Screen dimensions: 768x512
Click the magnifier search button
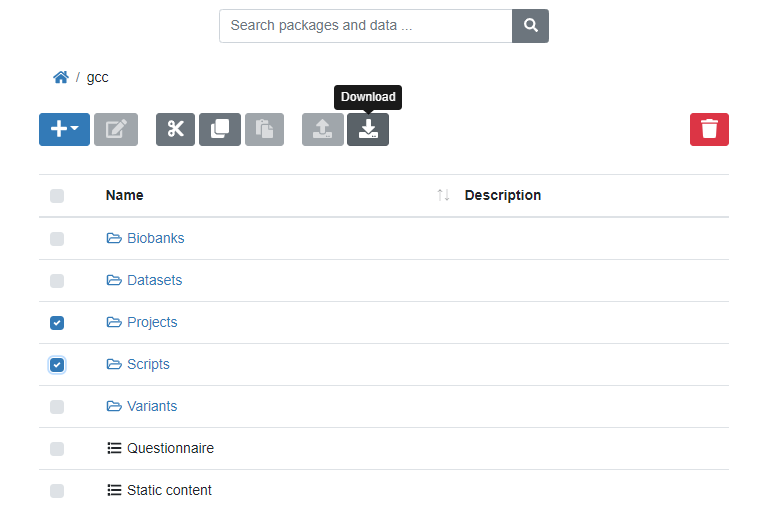pyautogui.click(x=530, y=26)
